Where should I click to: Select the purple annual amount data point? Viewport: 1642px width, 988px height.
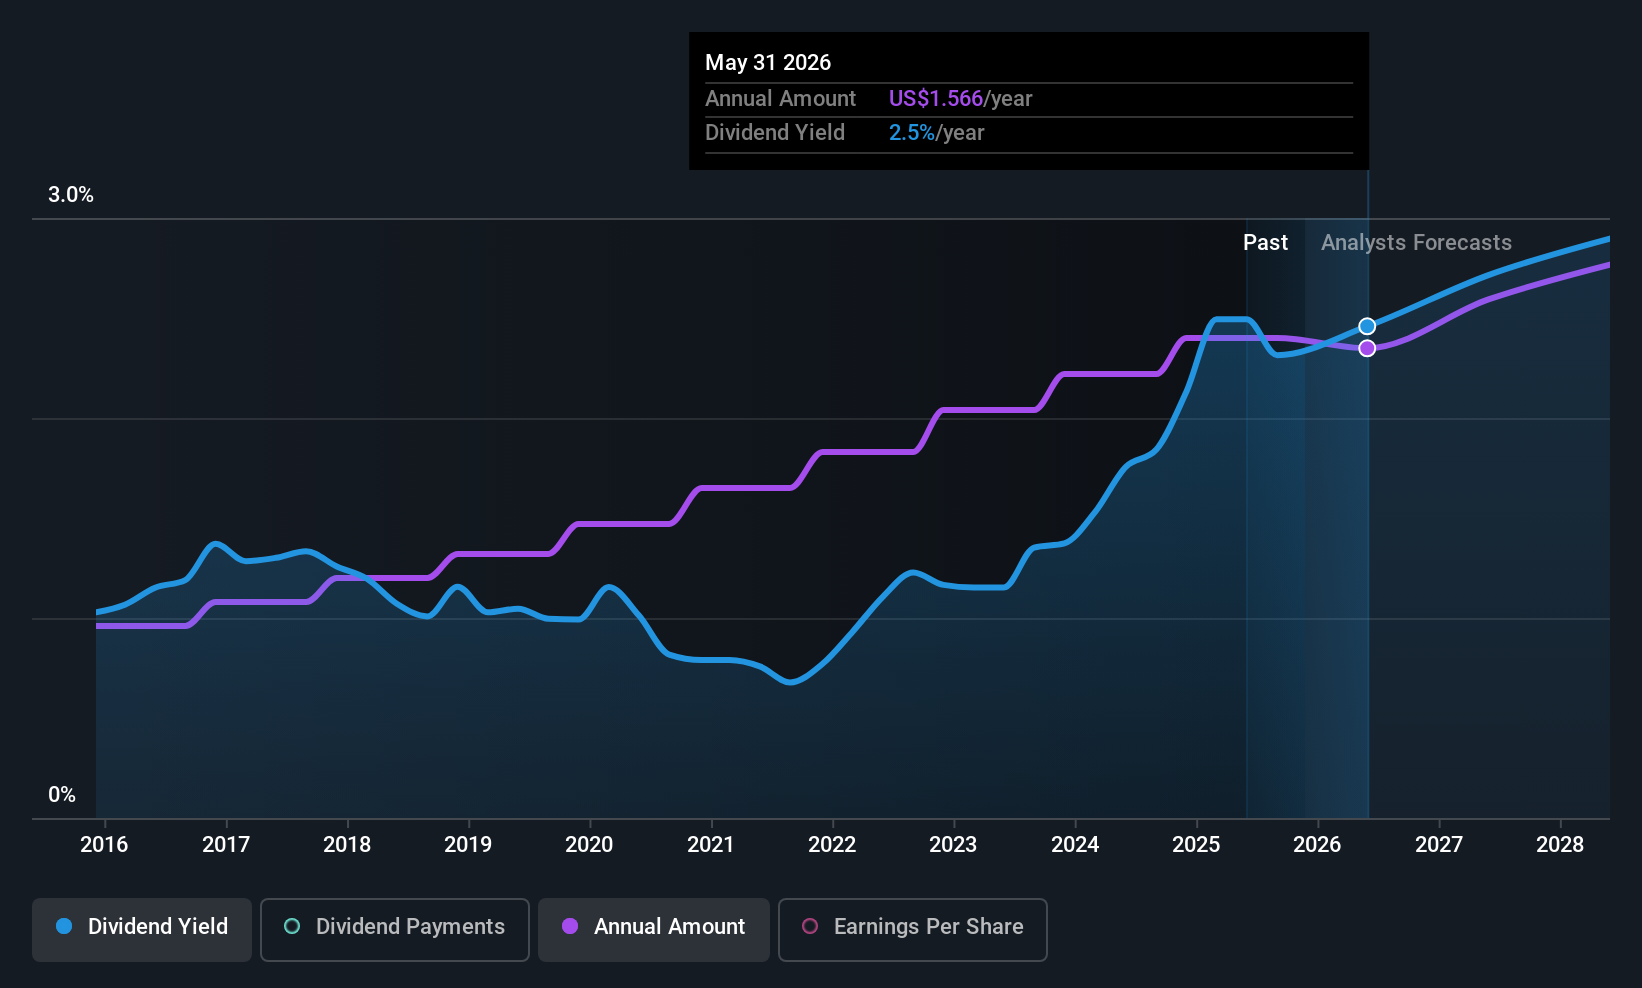(1367, 348)
